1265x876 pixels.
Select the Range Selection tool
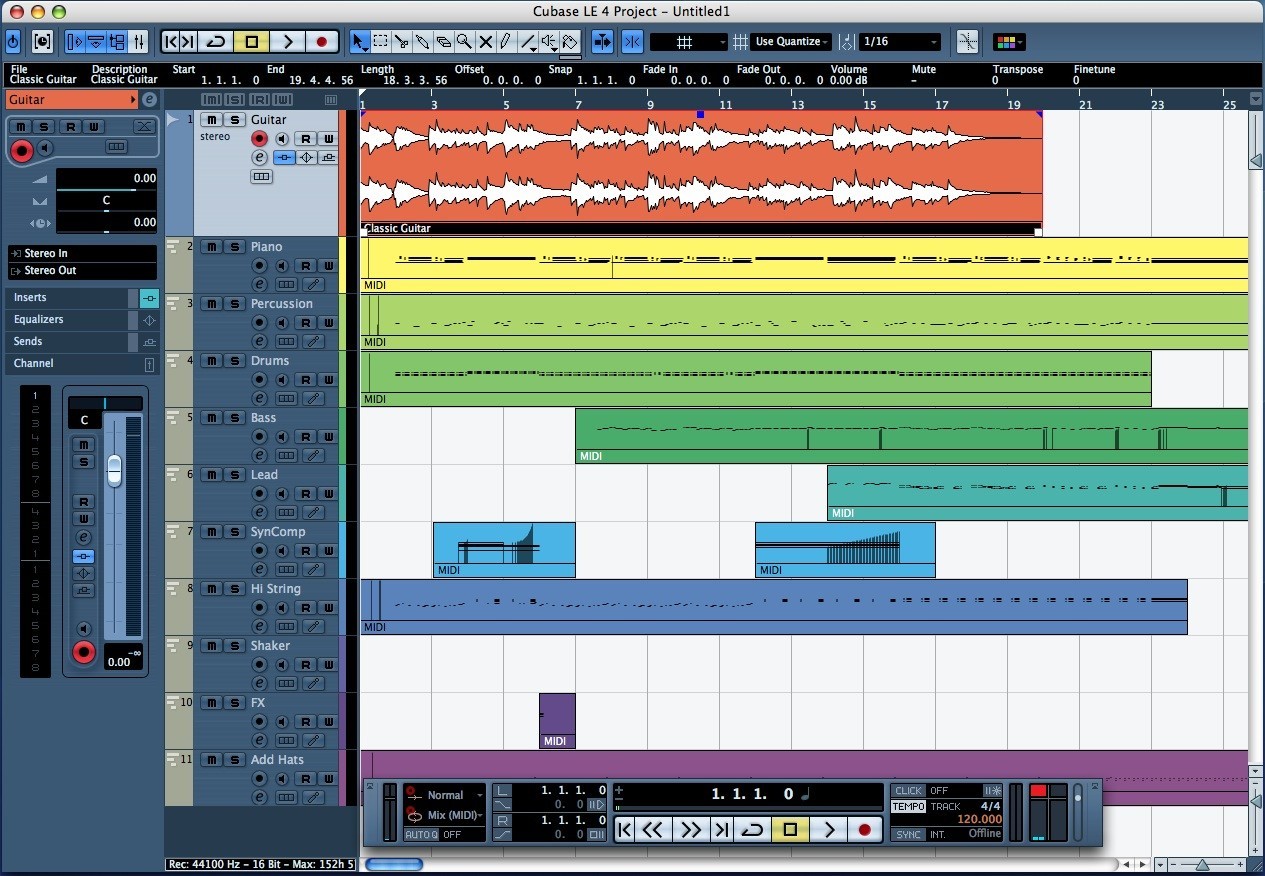(x=380, y=42)
